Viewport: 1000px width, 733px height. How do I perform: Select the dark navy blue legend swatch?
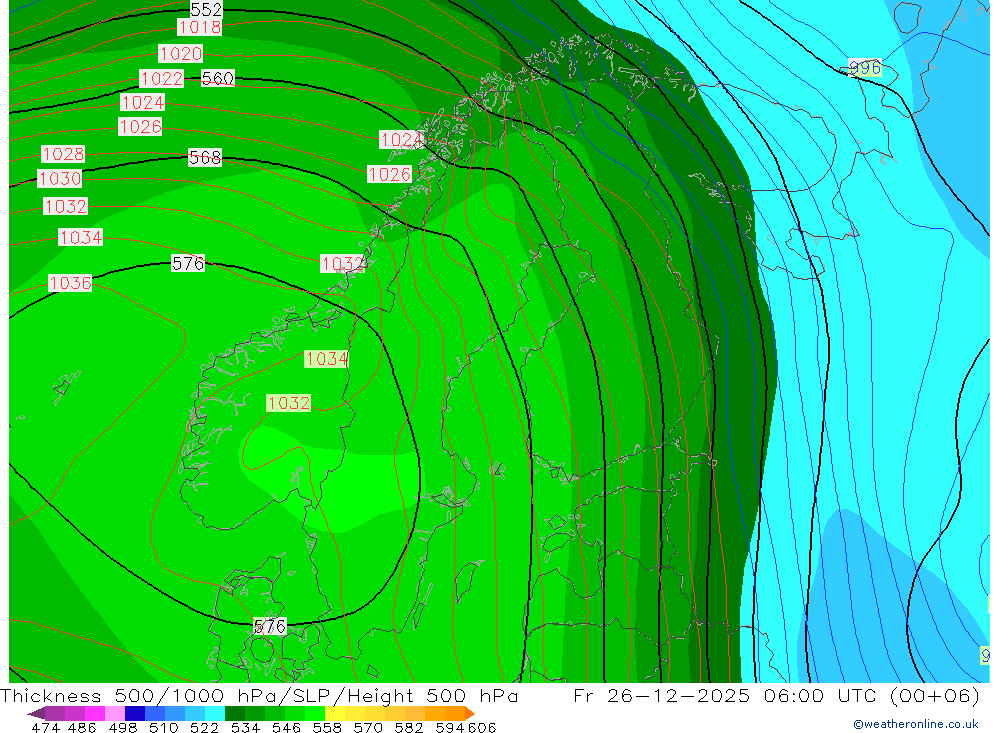(135, 713)
